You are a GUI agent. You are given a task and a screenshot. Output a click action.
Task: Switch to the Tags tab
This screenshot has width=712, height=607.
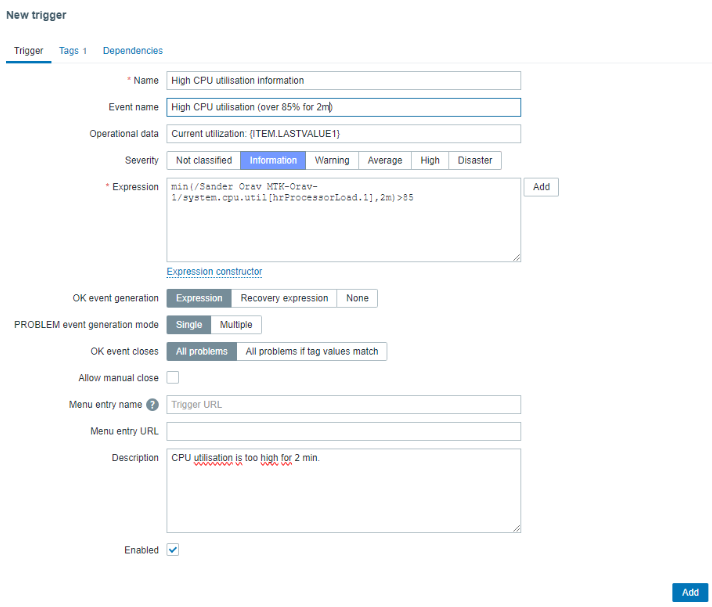pos(72,51)
